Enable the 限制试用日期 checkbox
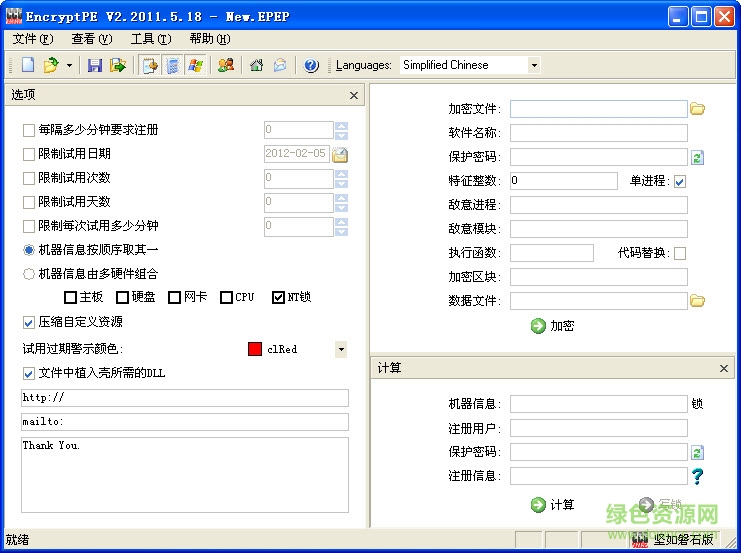 point(29,154)
